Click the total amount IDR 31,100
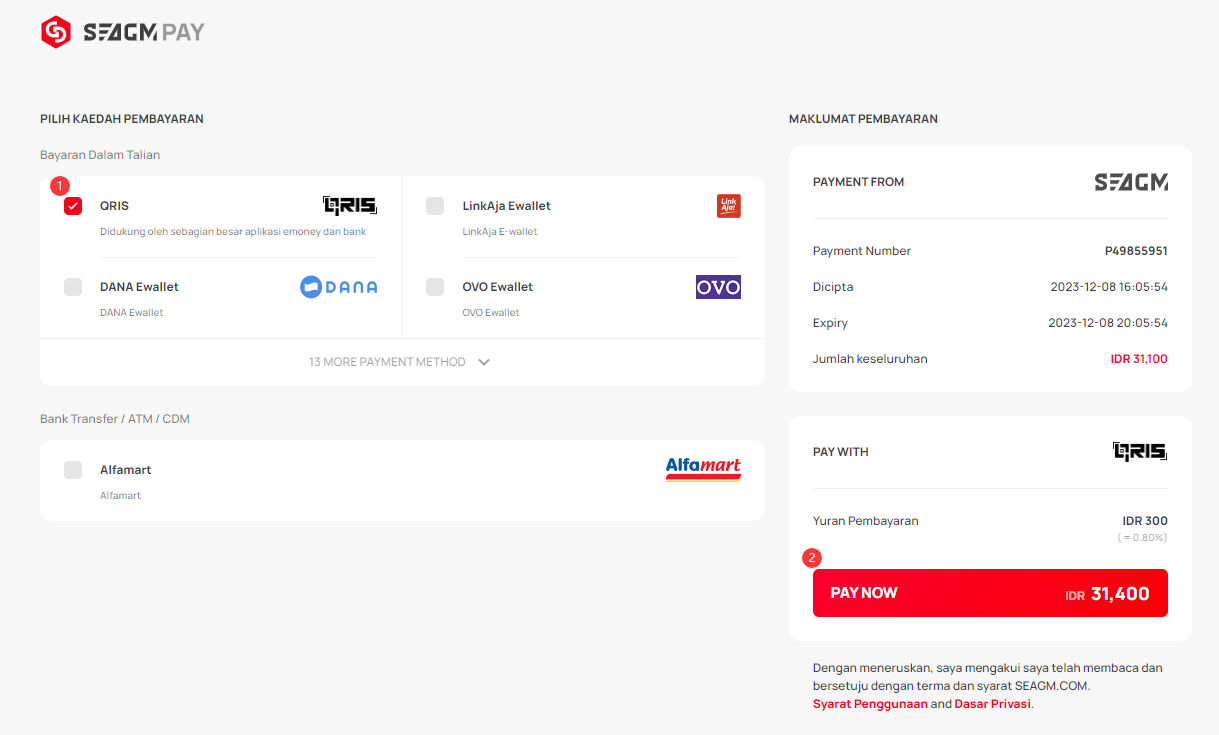This screenshot has height=735, width=1219. [1139, 359]
